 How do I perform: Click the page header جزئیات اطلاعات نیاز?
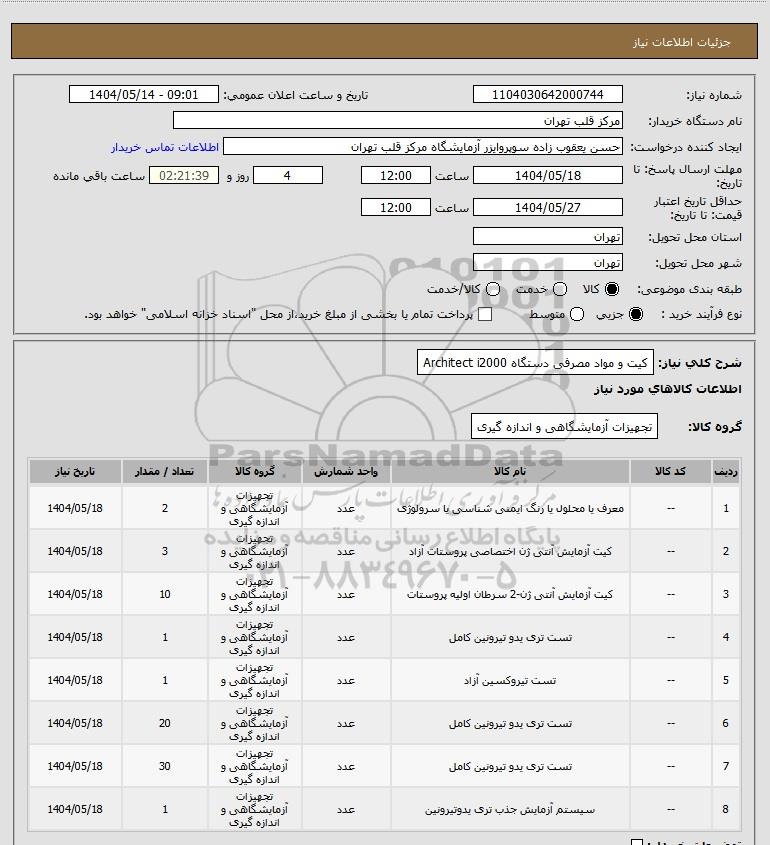point(682,42)
